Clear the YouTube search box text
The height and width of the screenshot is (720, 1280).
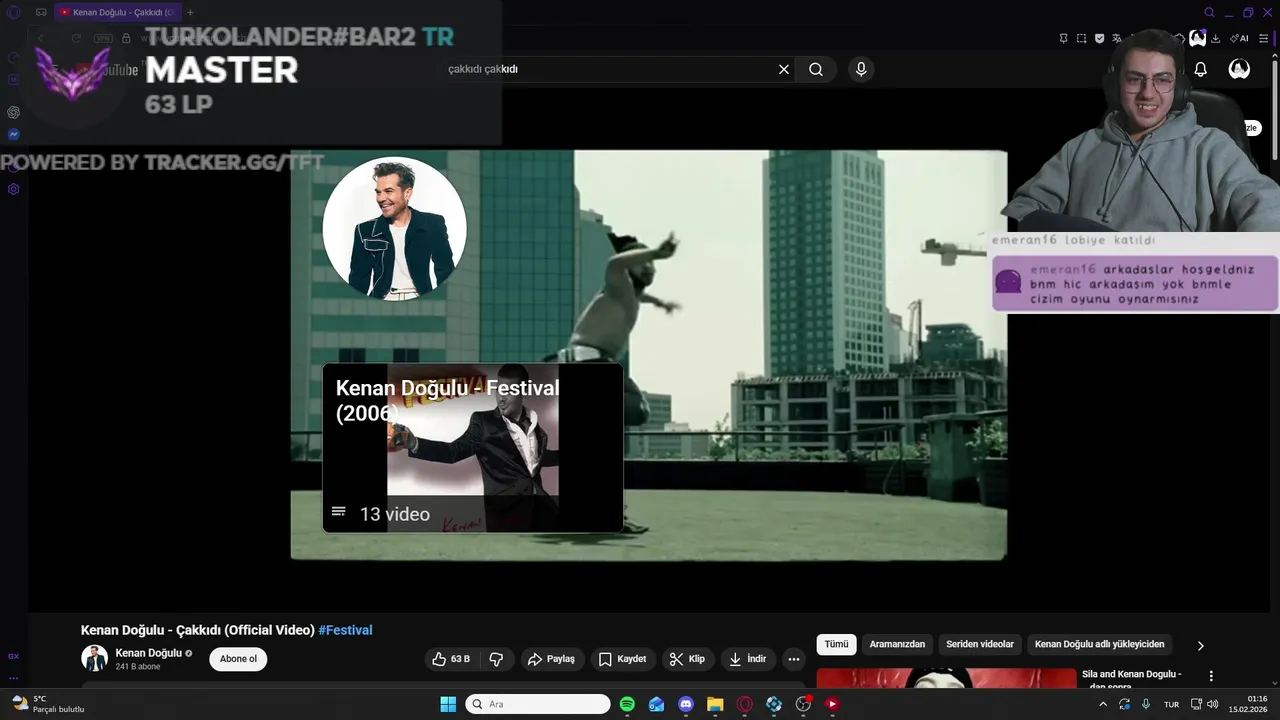[784, 69]
